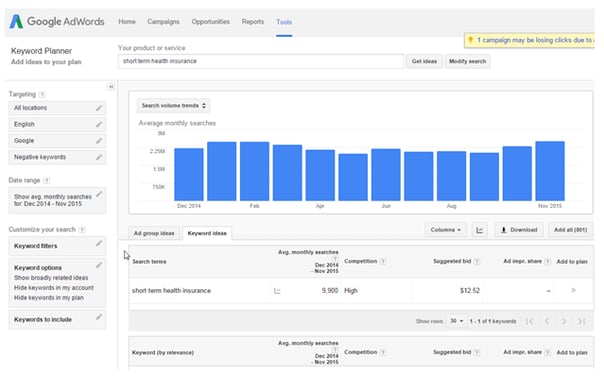The width and height of the screenshot is (604, 376).
Task: Click Hide keywords in my account option
Action: tap(54, 288)
